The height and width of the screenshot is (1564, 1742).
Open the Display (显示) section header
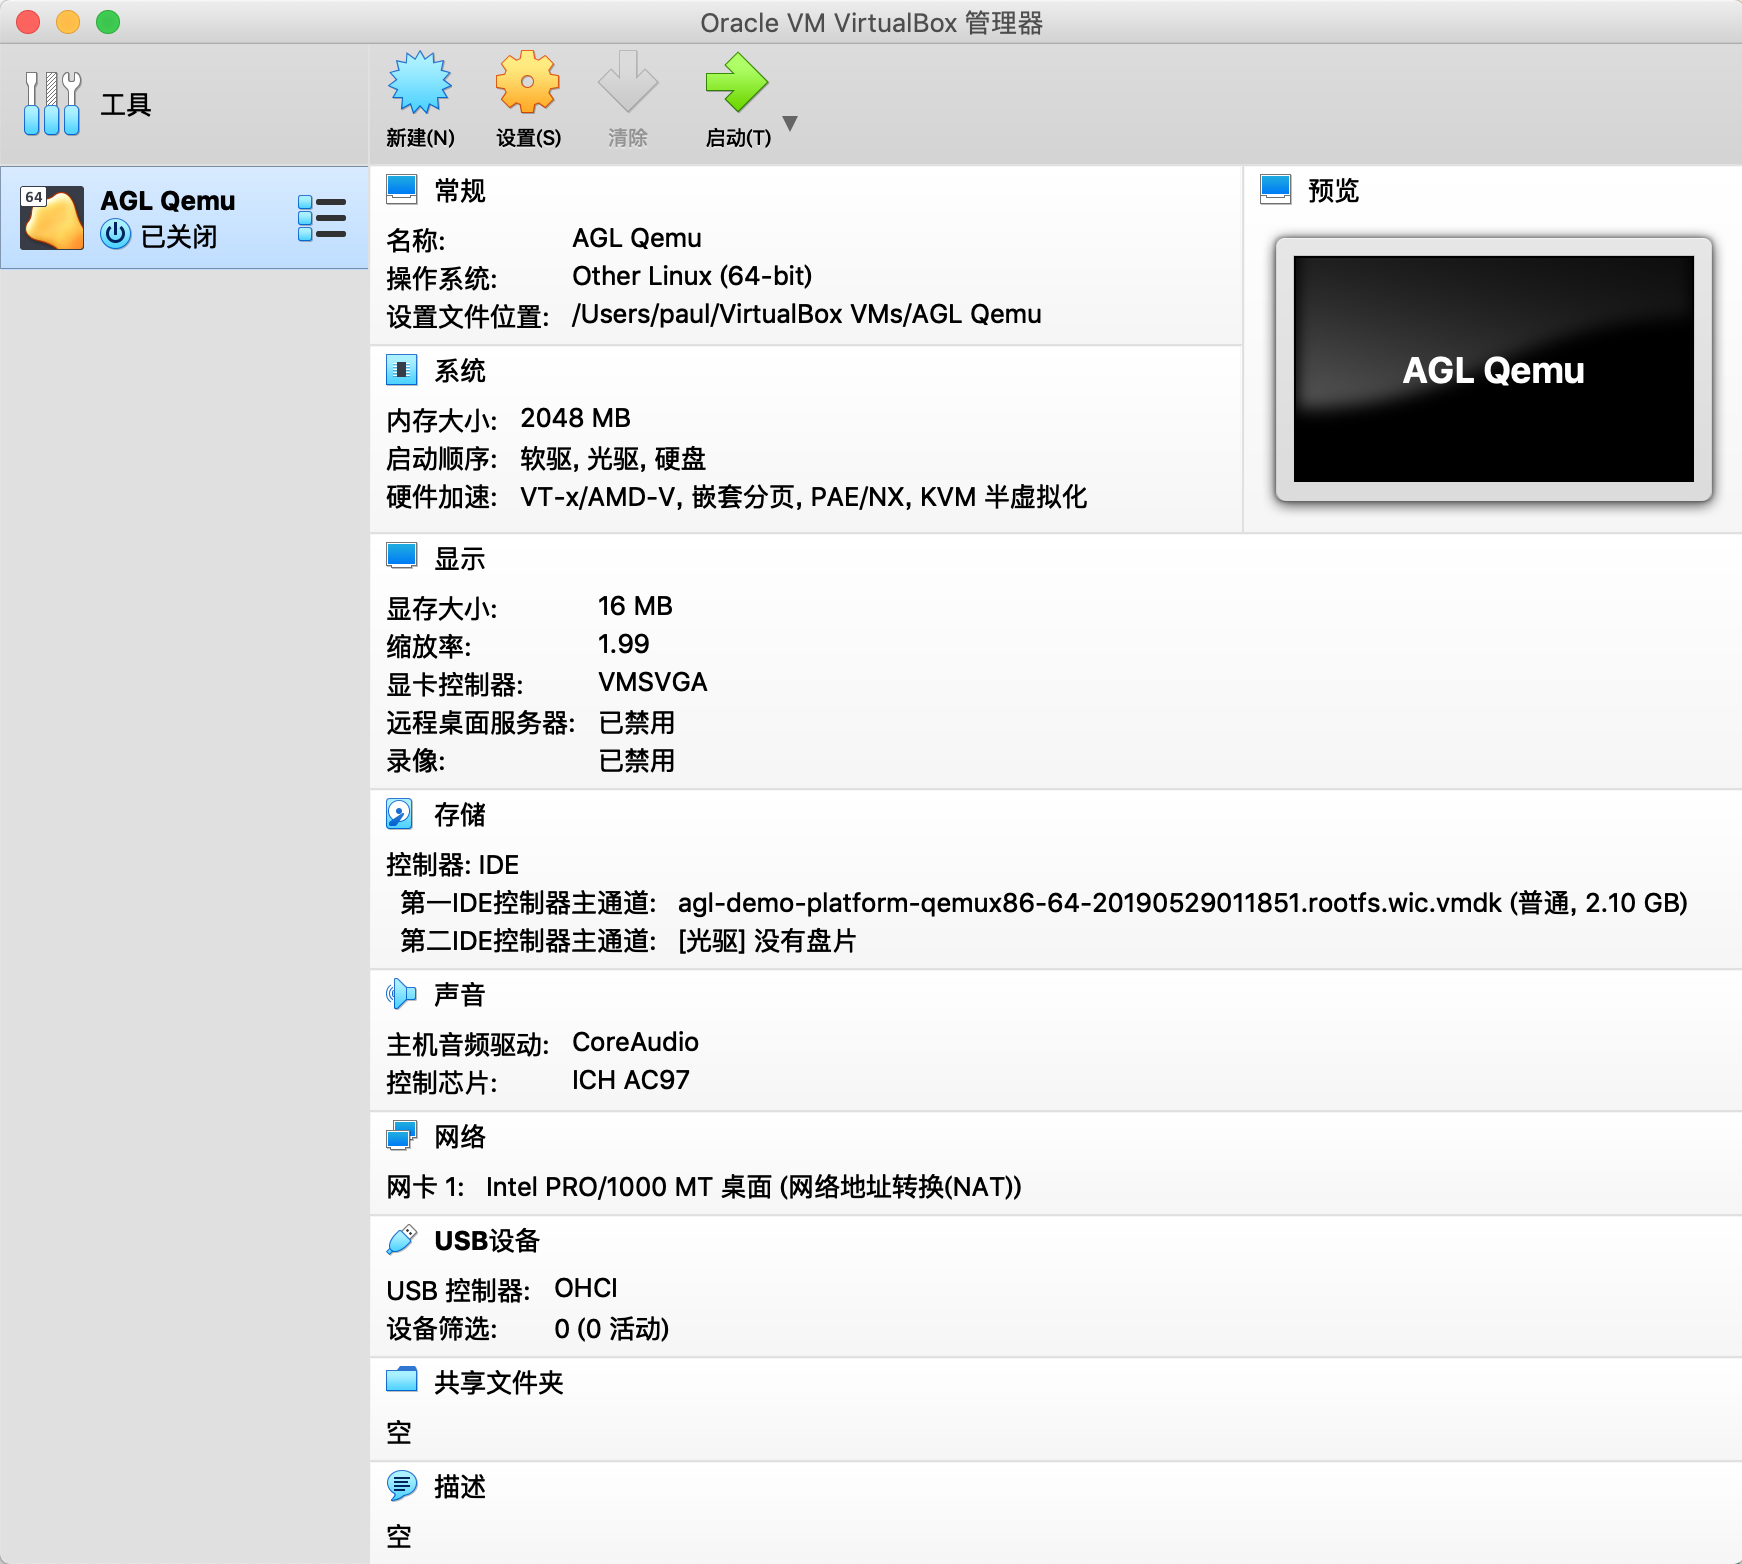coord(459,559)
